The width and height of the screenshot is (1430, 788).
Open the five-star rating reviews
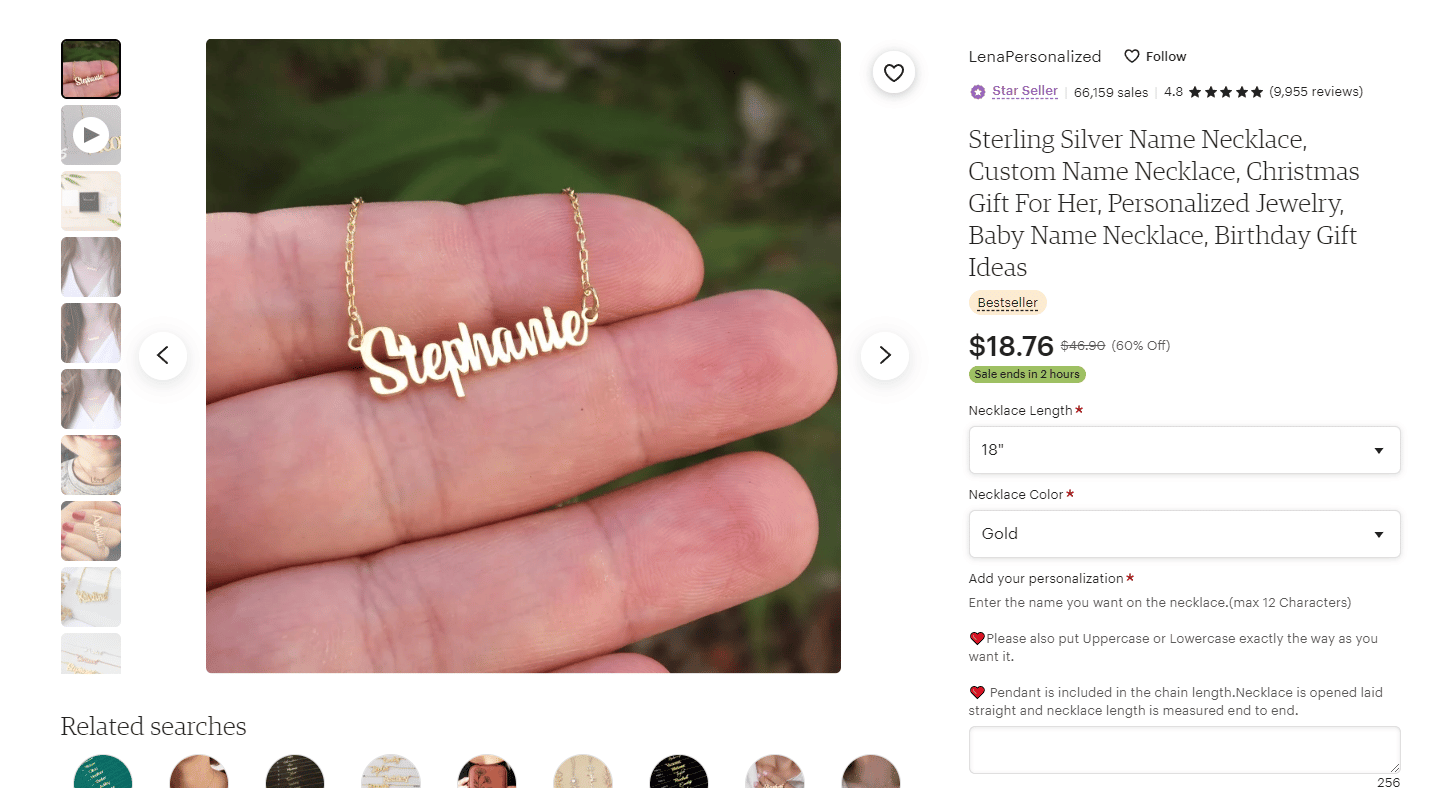point(1226,92)
